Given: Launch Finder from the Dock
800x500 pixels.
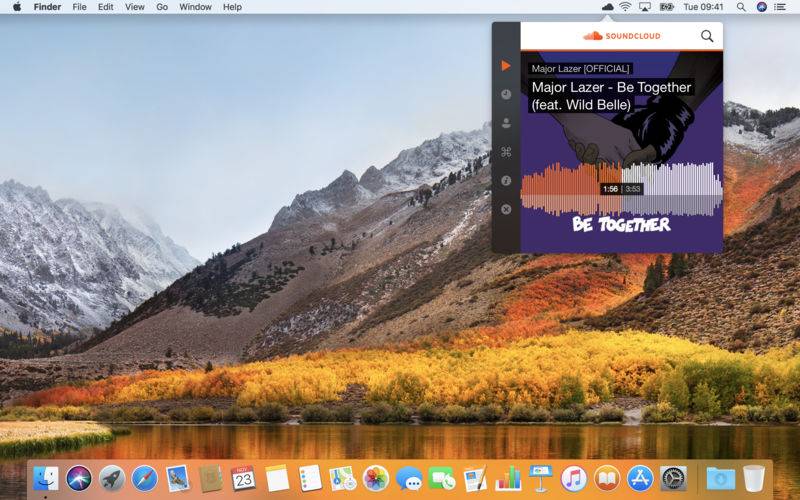Looking at the screenshot, I should pos(46,479).
